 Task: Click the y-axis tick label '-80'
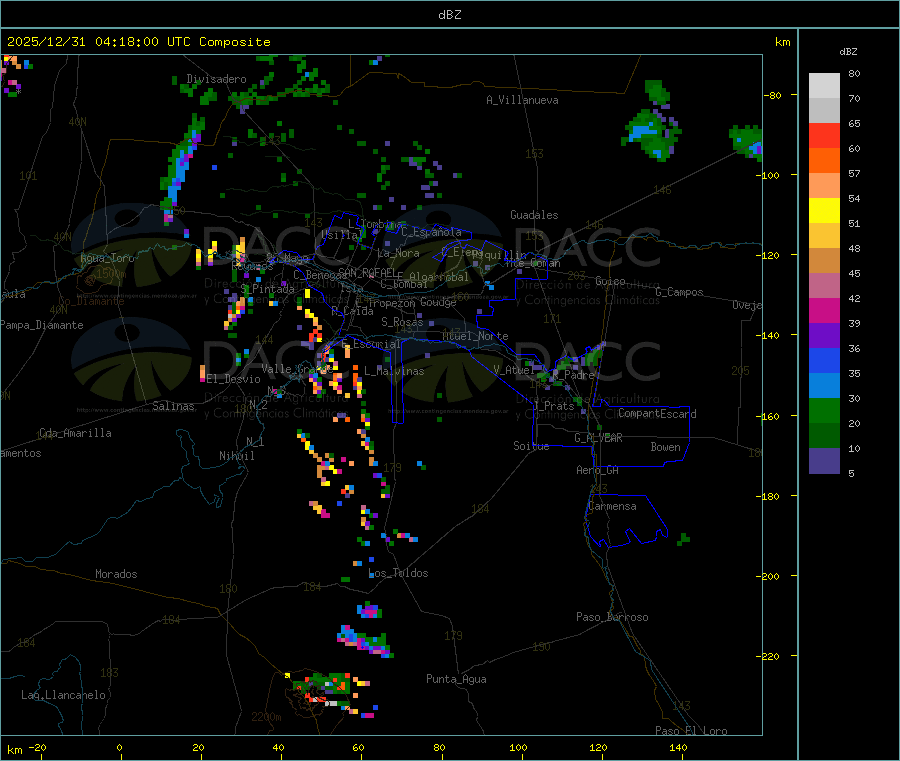pos(773,95)
